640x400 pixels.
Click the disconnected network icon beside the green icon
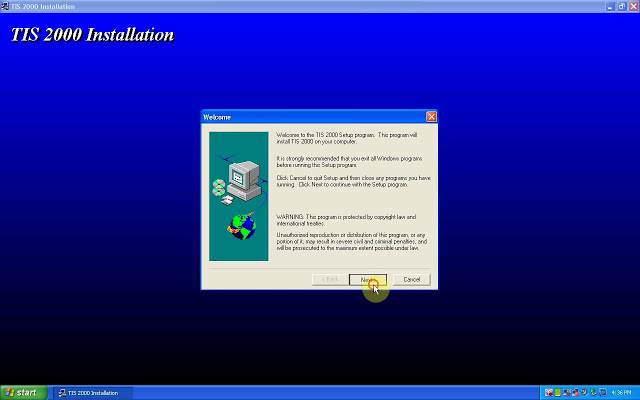point(567,393)
